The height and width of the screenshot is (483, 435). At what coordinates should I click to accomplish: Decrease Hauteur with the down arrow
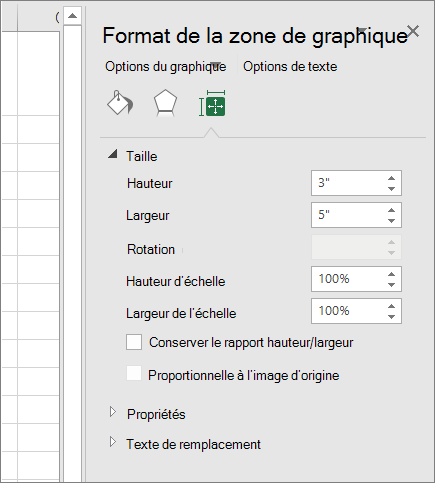click(391, 189)
